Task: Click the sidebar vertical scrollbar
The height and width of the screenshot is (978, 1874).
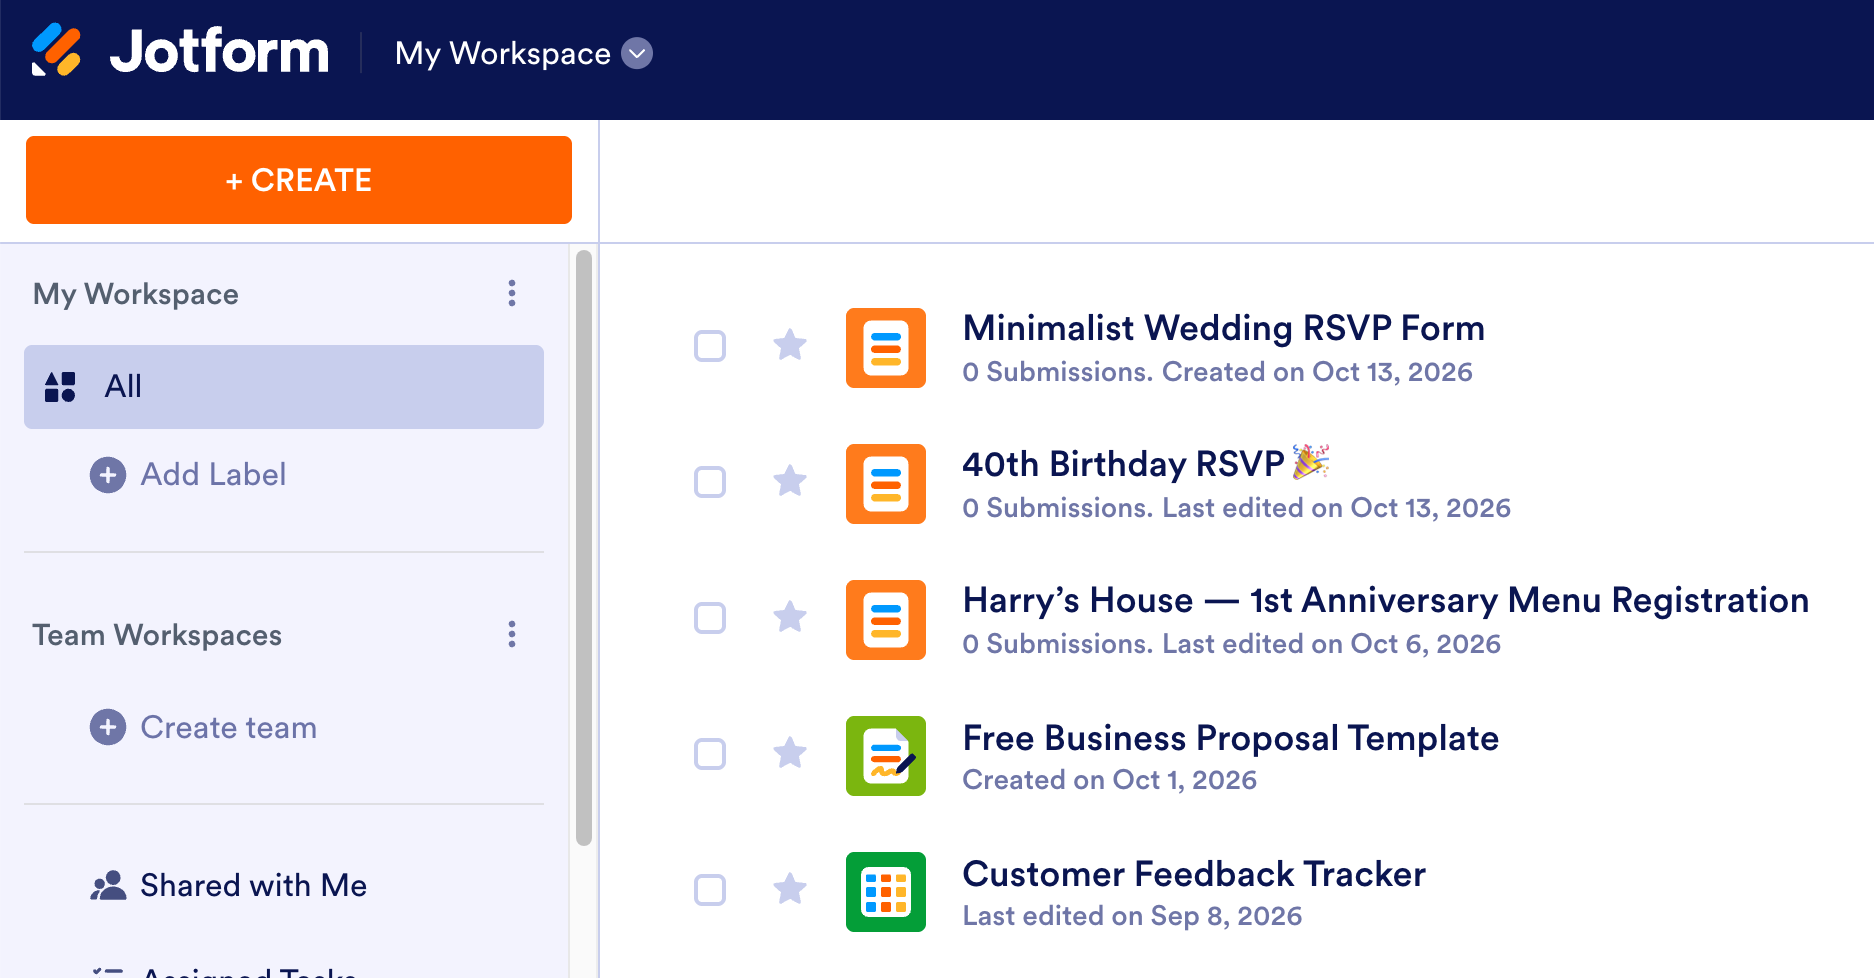Action: pos(584,548)
